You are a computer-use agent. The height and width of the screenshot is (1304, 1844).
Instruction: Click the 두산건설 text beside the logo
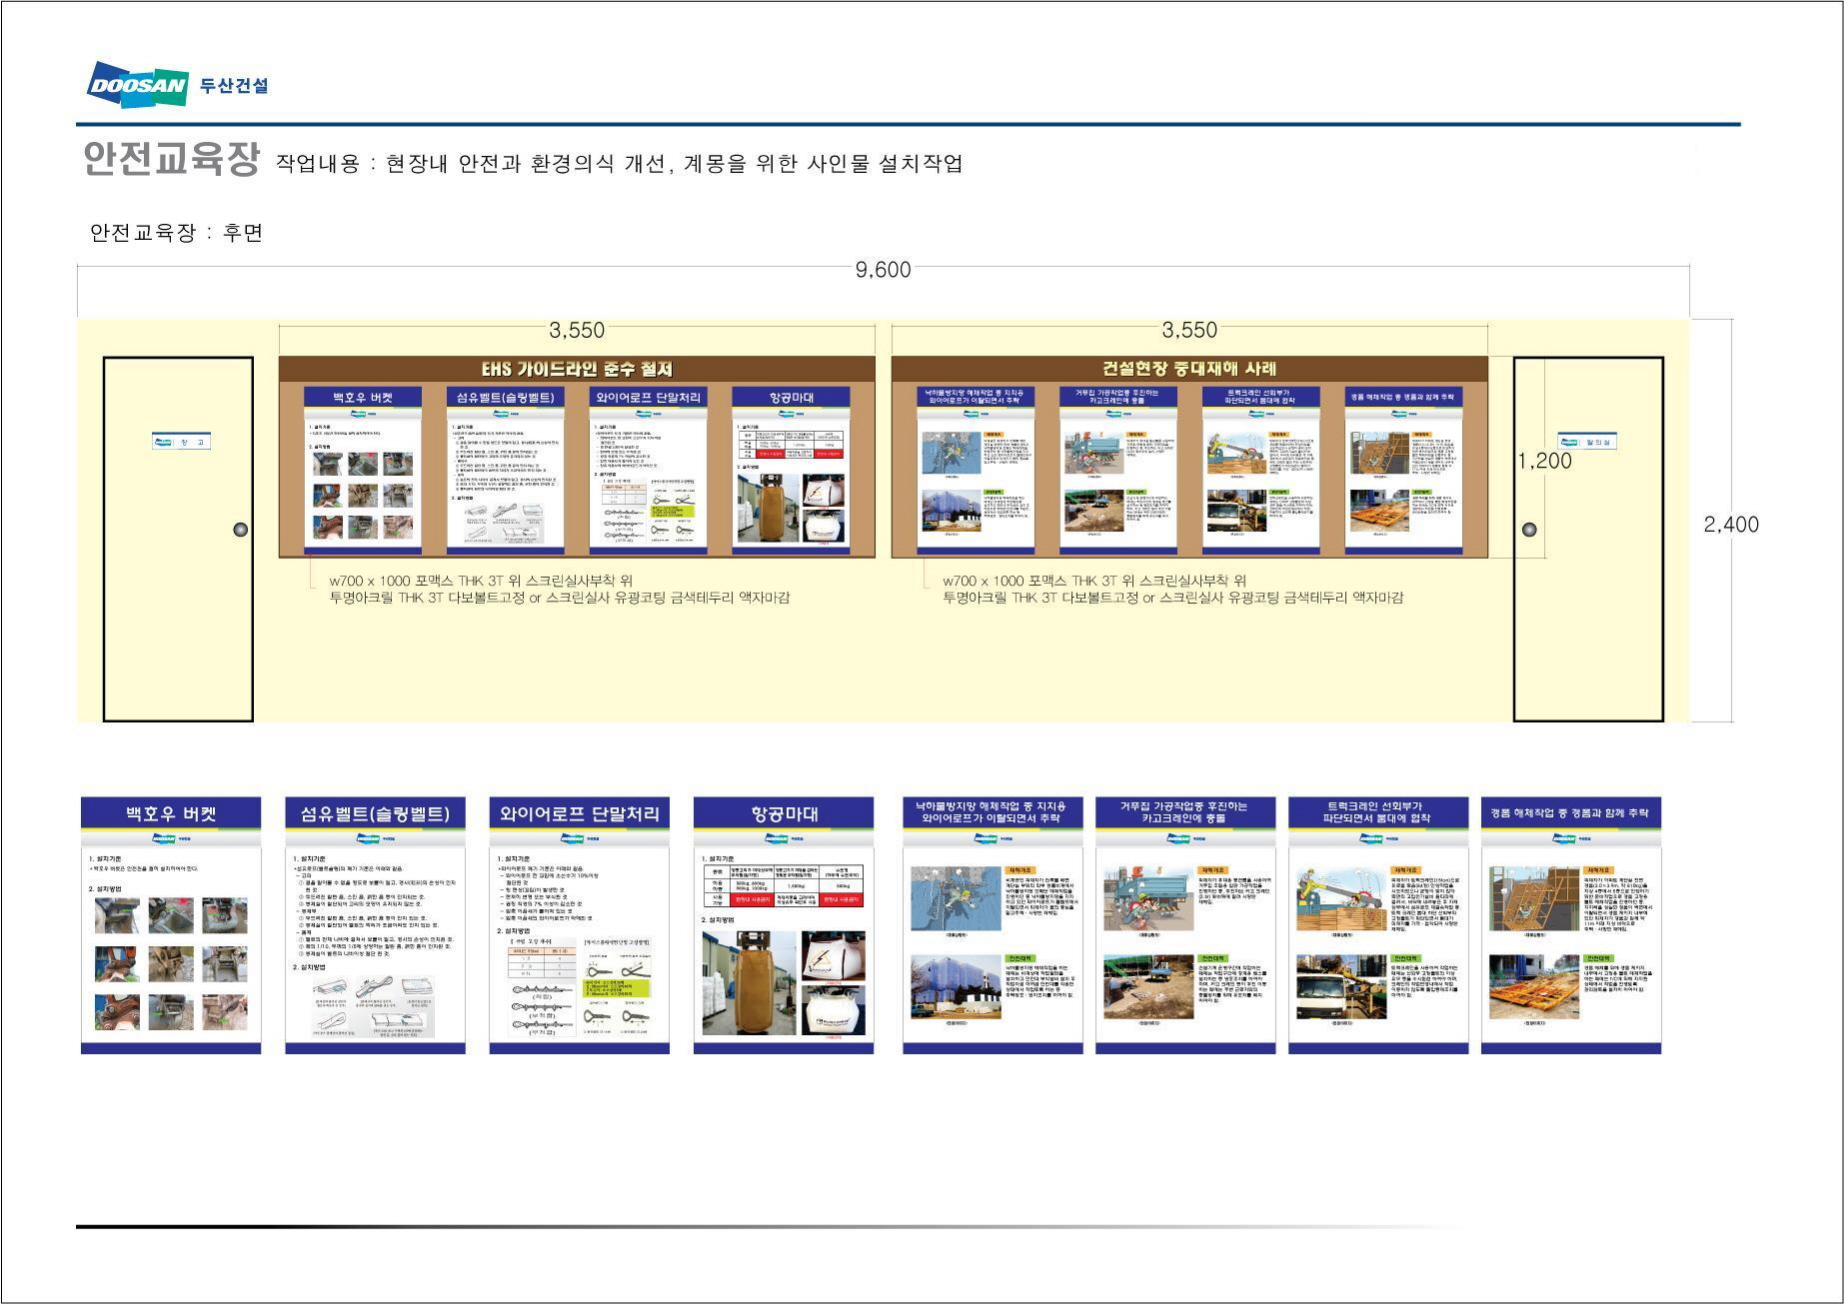tap(234, 85)
